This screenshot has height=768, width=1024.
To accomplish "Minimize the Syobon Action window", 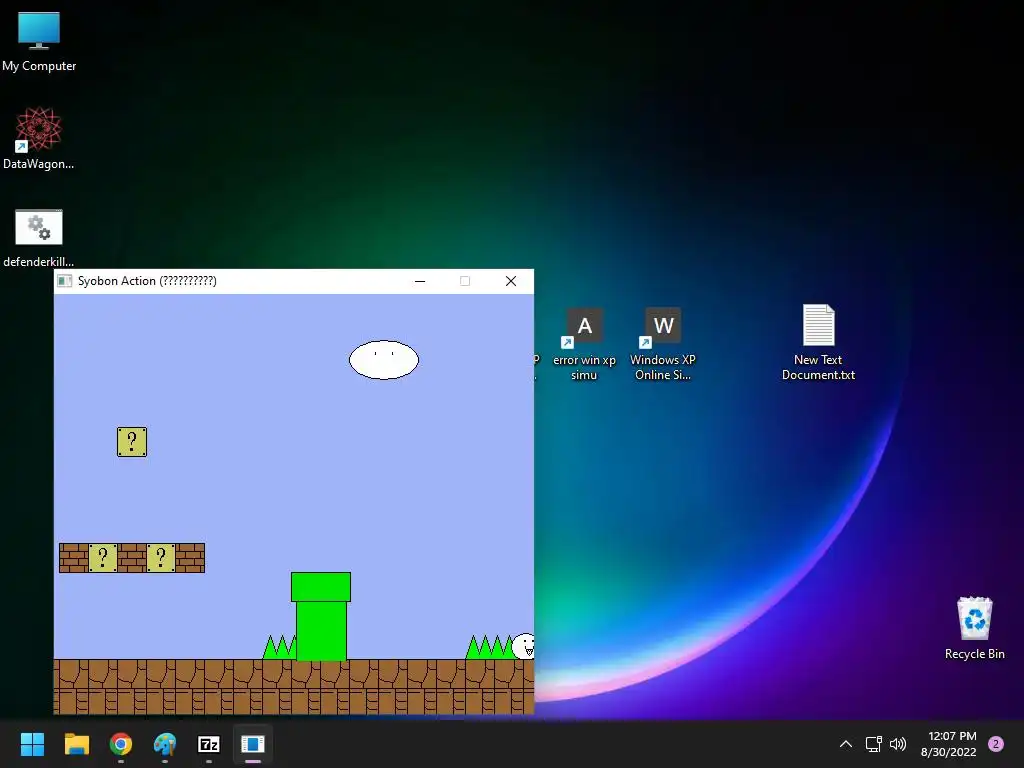I will coord(420,281).
